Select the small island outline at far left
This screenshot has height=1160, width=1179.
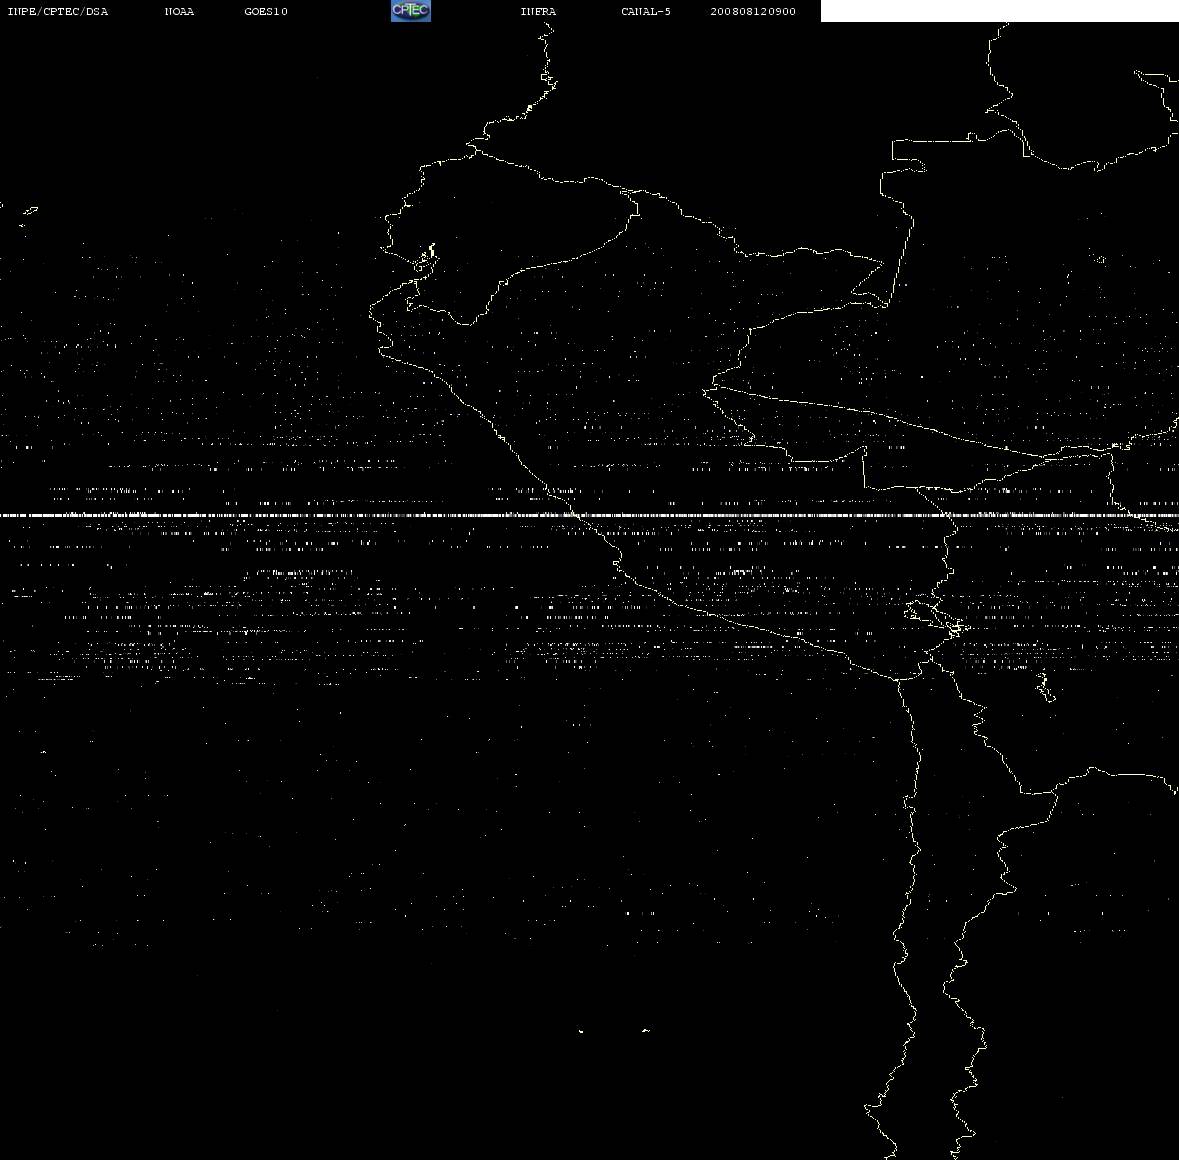point(30,211)
